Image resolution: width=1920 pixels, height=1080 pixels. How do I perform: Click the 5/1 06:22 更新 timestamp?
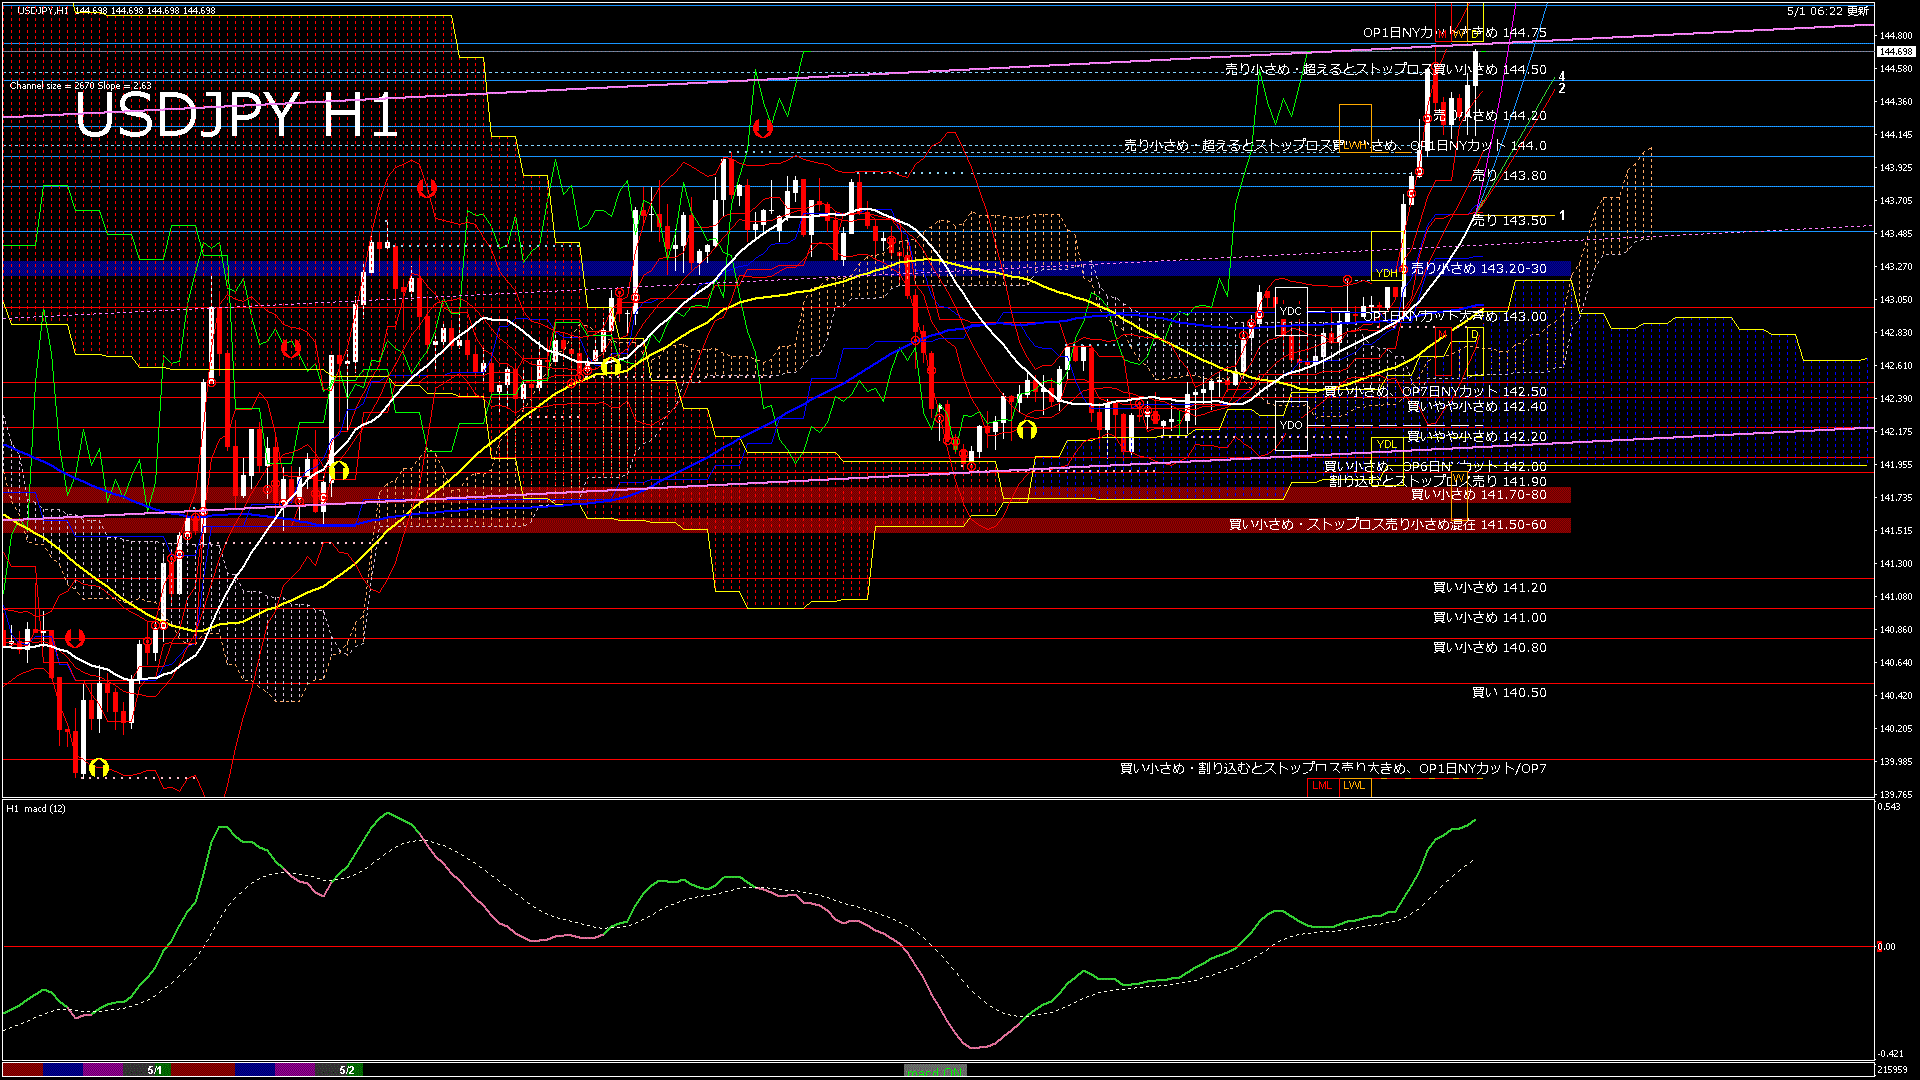[1828, 10]
